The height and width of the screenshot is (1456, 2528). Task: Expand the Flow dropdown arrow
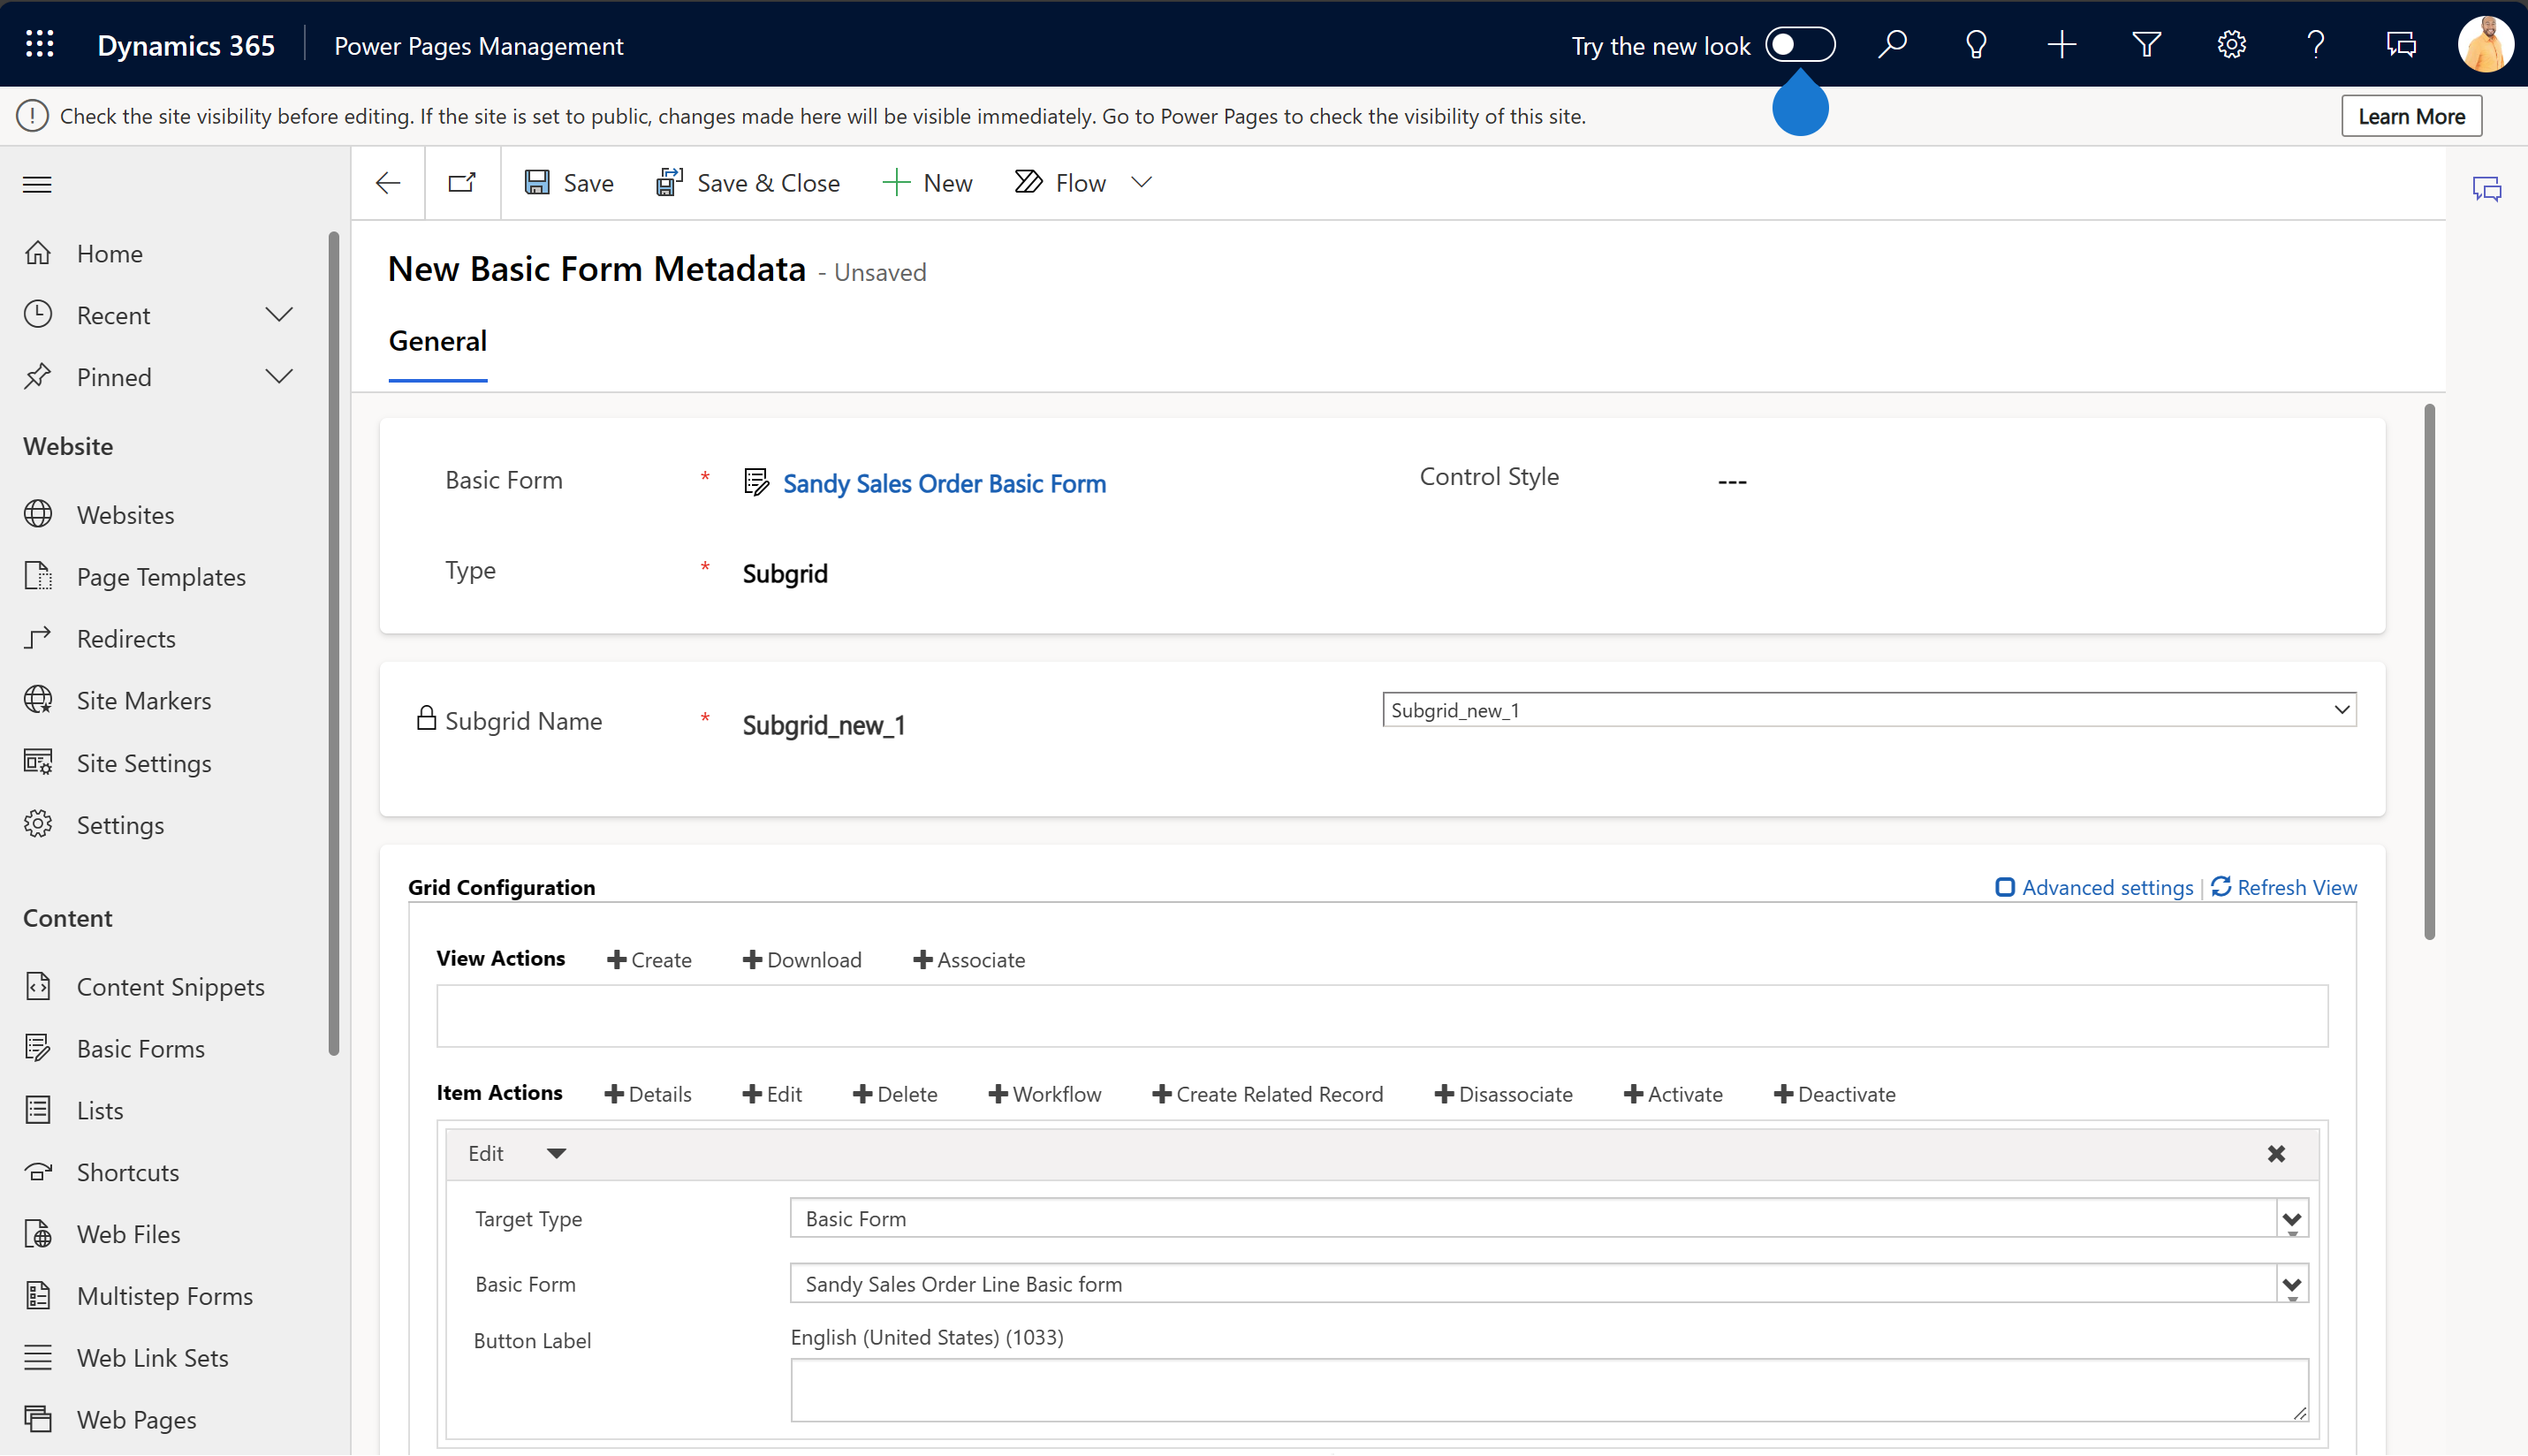tap(1143, 182)
